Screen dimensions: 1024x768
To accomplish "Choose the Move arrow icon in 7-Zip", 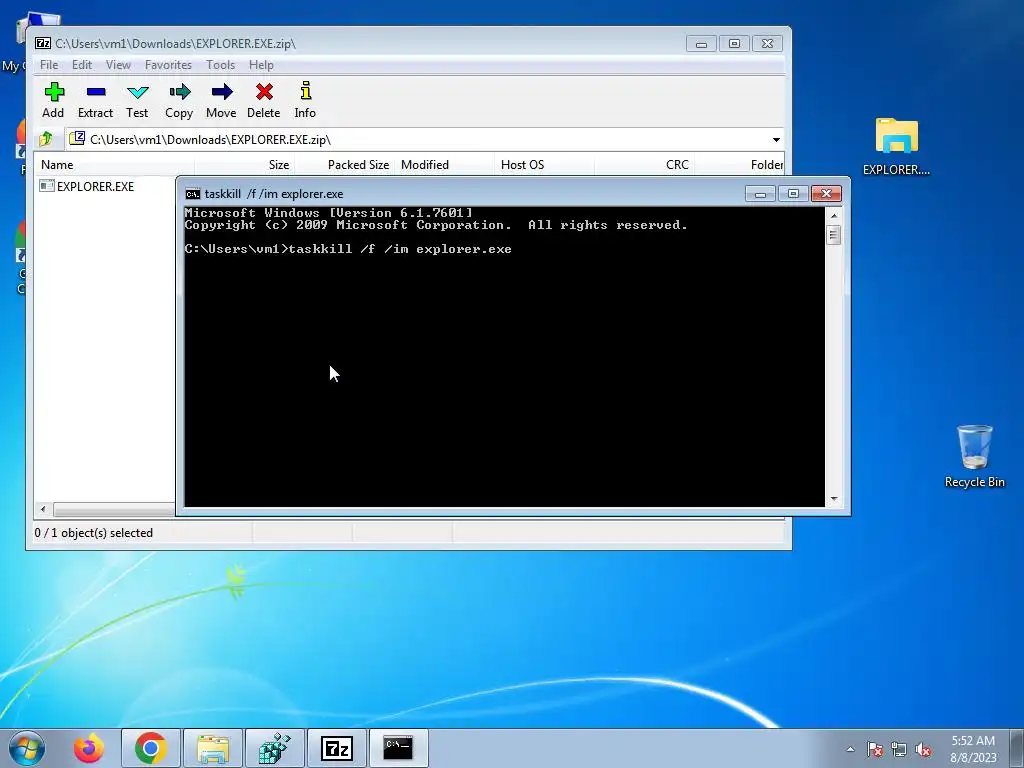I will (x=221, y=100).
